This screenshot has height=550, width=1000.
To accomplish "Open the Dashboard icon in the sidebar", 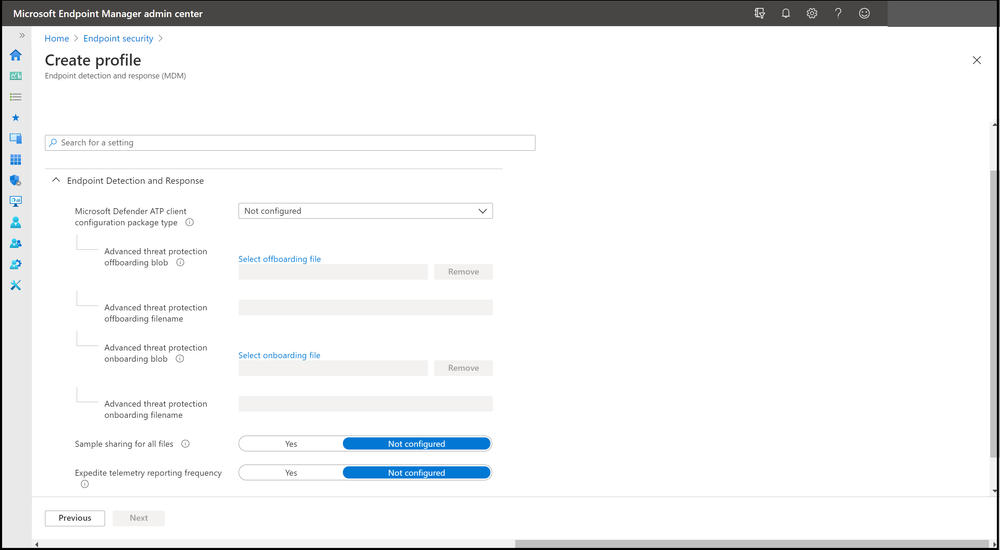I will [x=16, y=76].
